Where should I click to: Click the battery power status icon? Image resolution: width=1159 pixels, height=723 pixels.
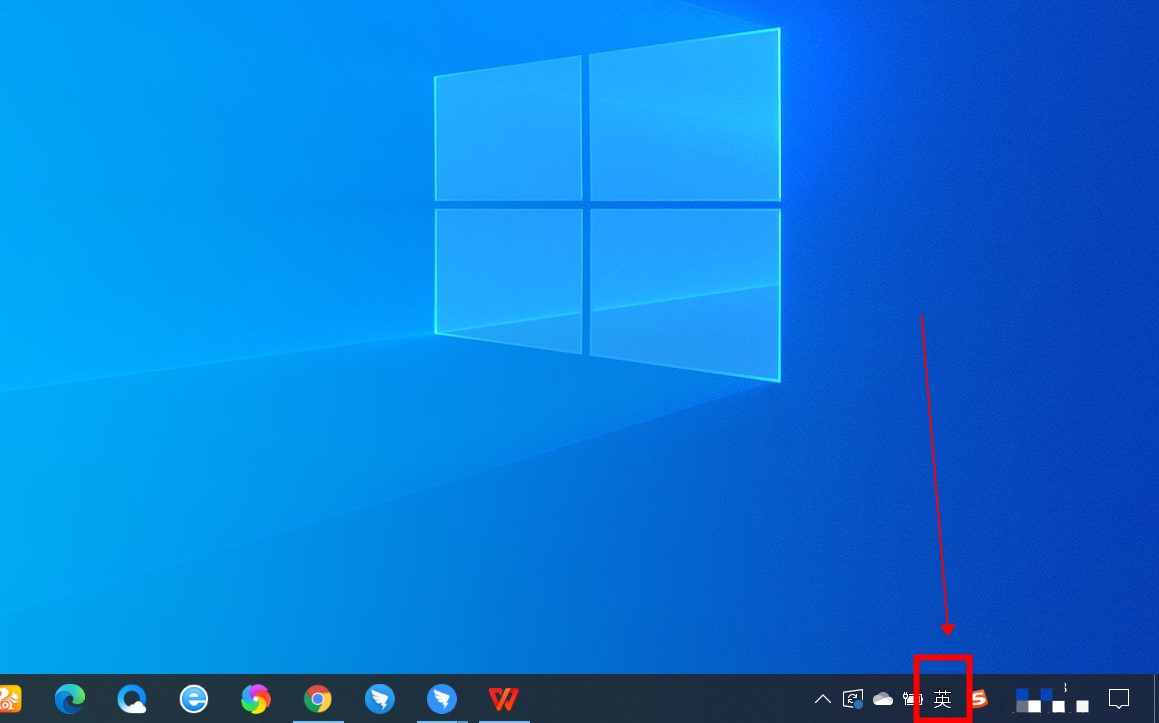pos(912,698)
